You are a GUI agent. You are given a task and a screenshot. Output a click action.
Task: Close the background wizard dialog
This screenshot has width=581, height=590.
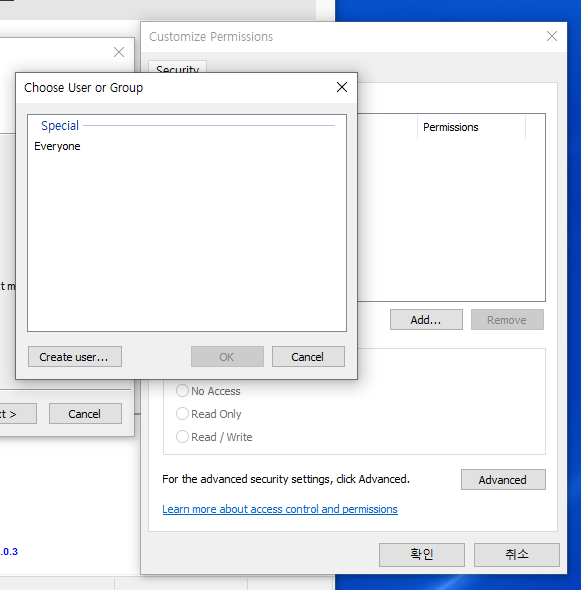pyautogui.click(x=119, y=52)
